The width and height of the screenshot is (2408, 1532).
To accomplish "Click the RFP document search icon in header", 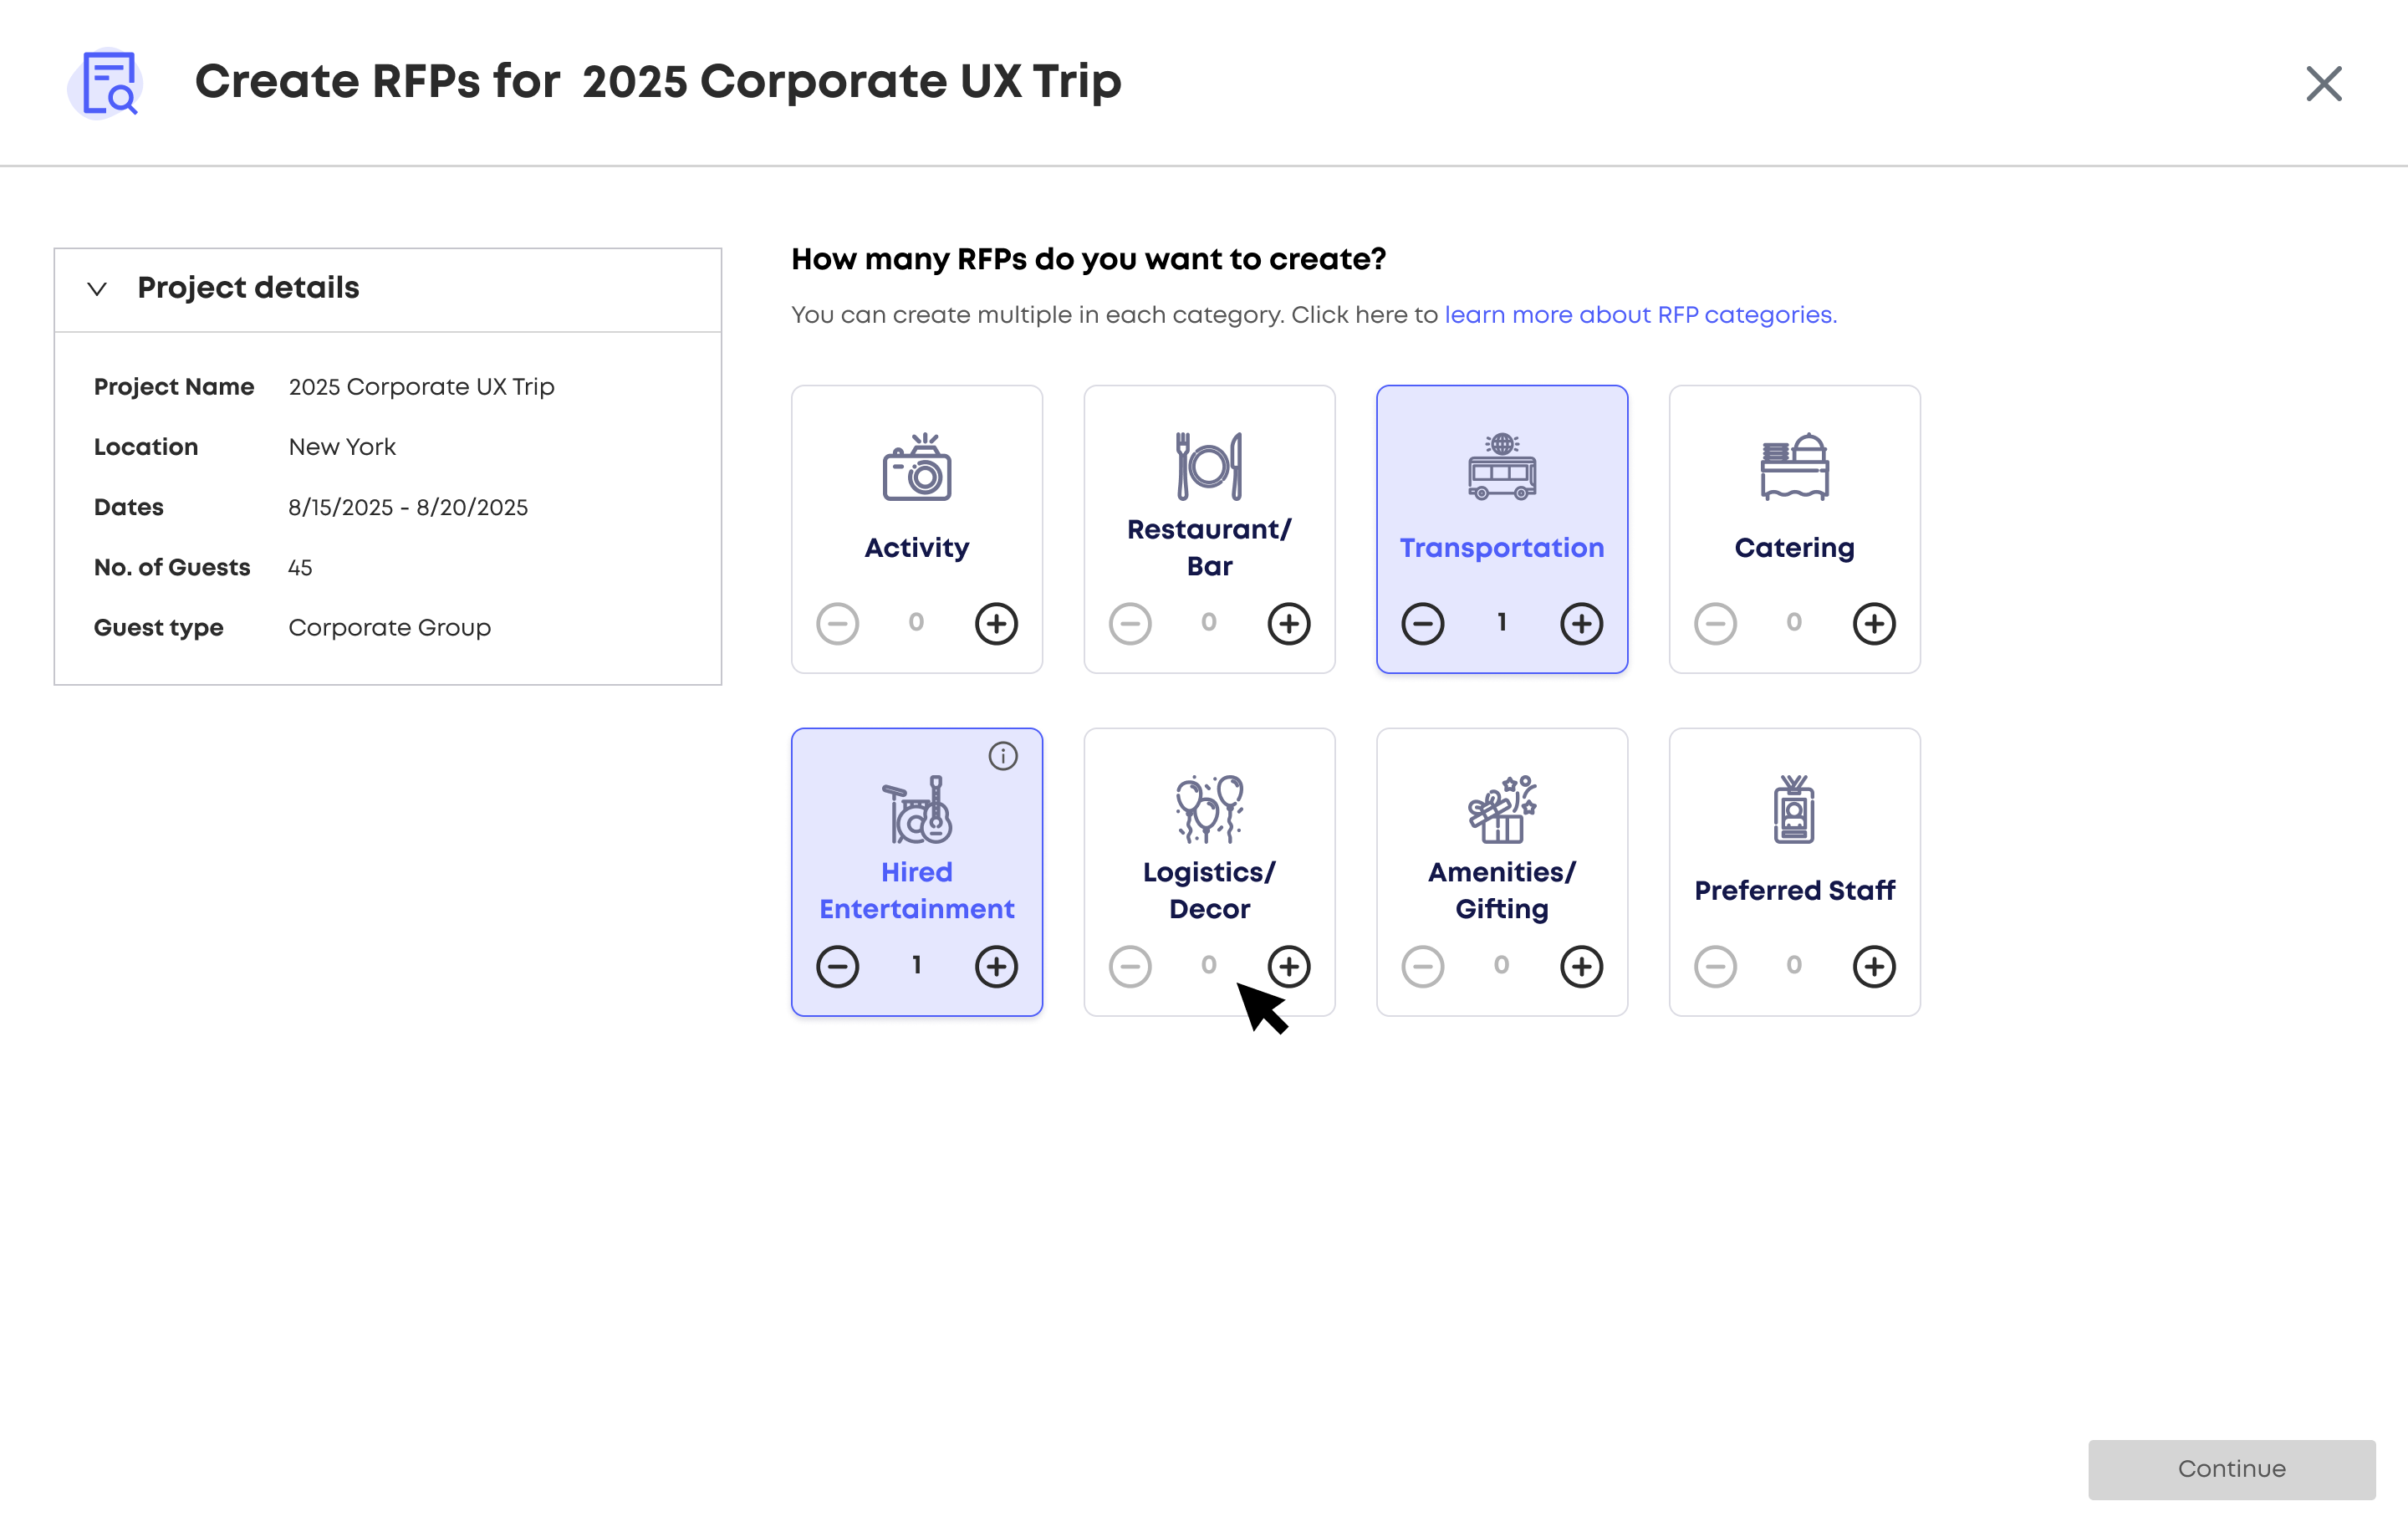I will click(107, 83).
